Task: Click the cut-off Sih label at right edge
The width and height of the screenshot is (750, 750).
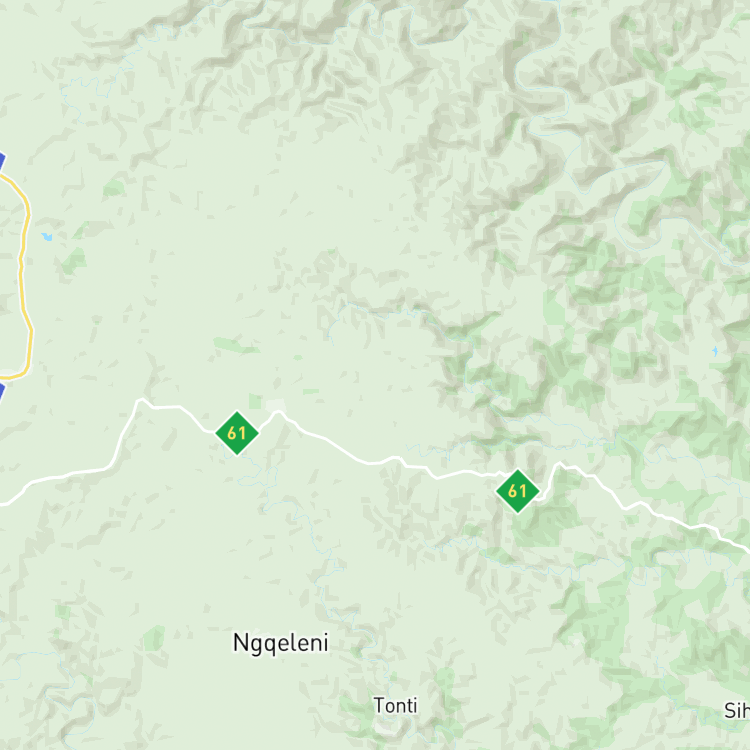Action: click(737, 711)
